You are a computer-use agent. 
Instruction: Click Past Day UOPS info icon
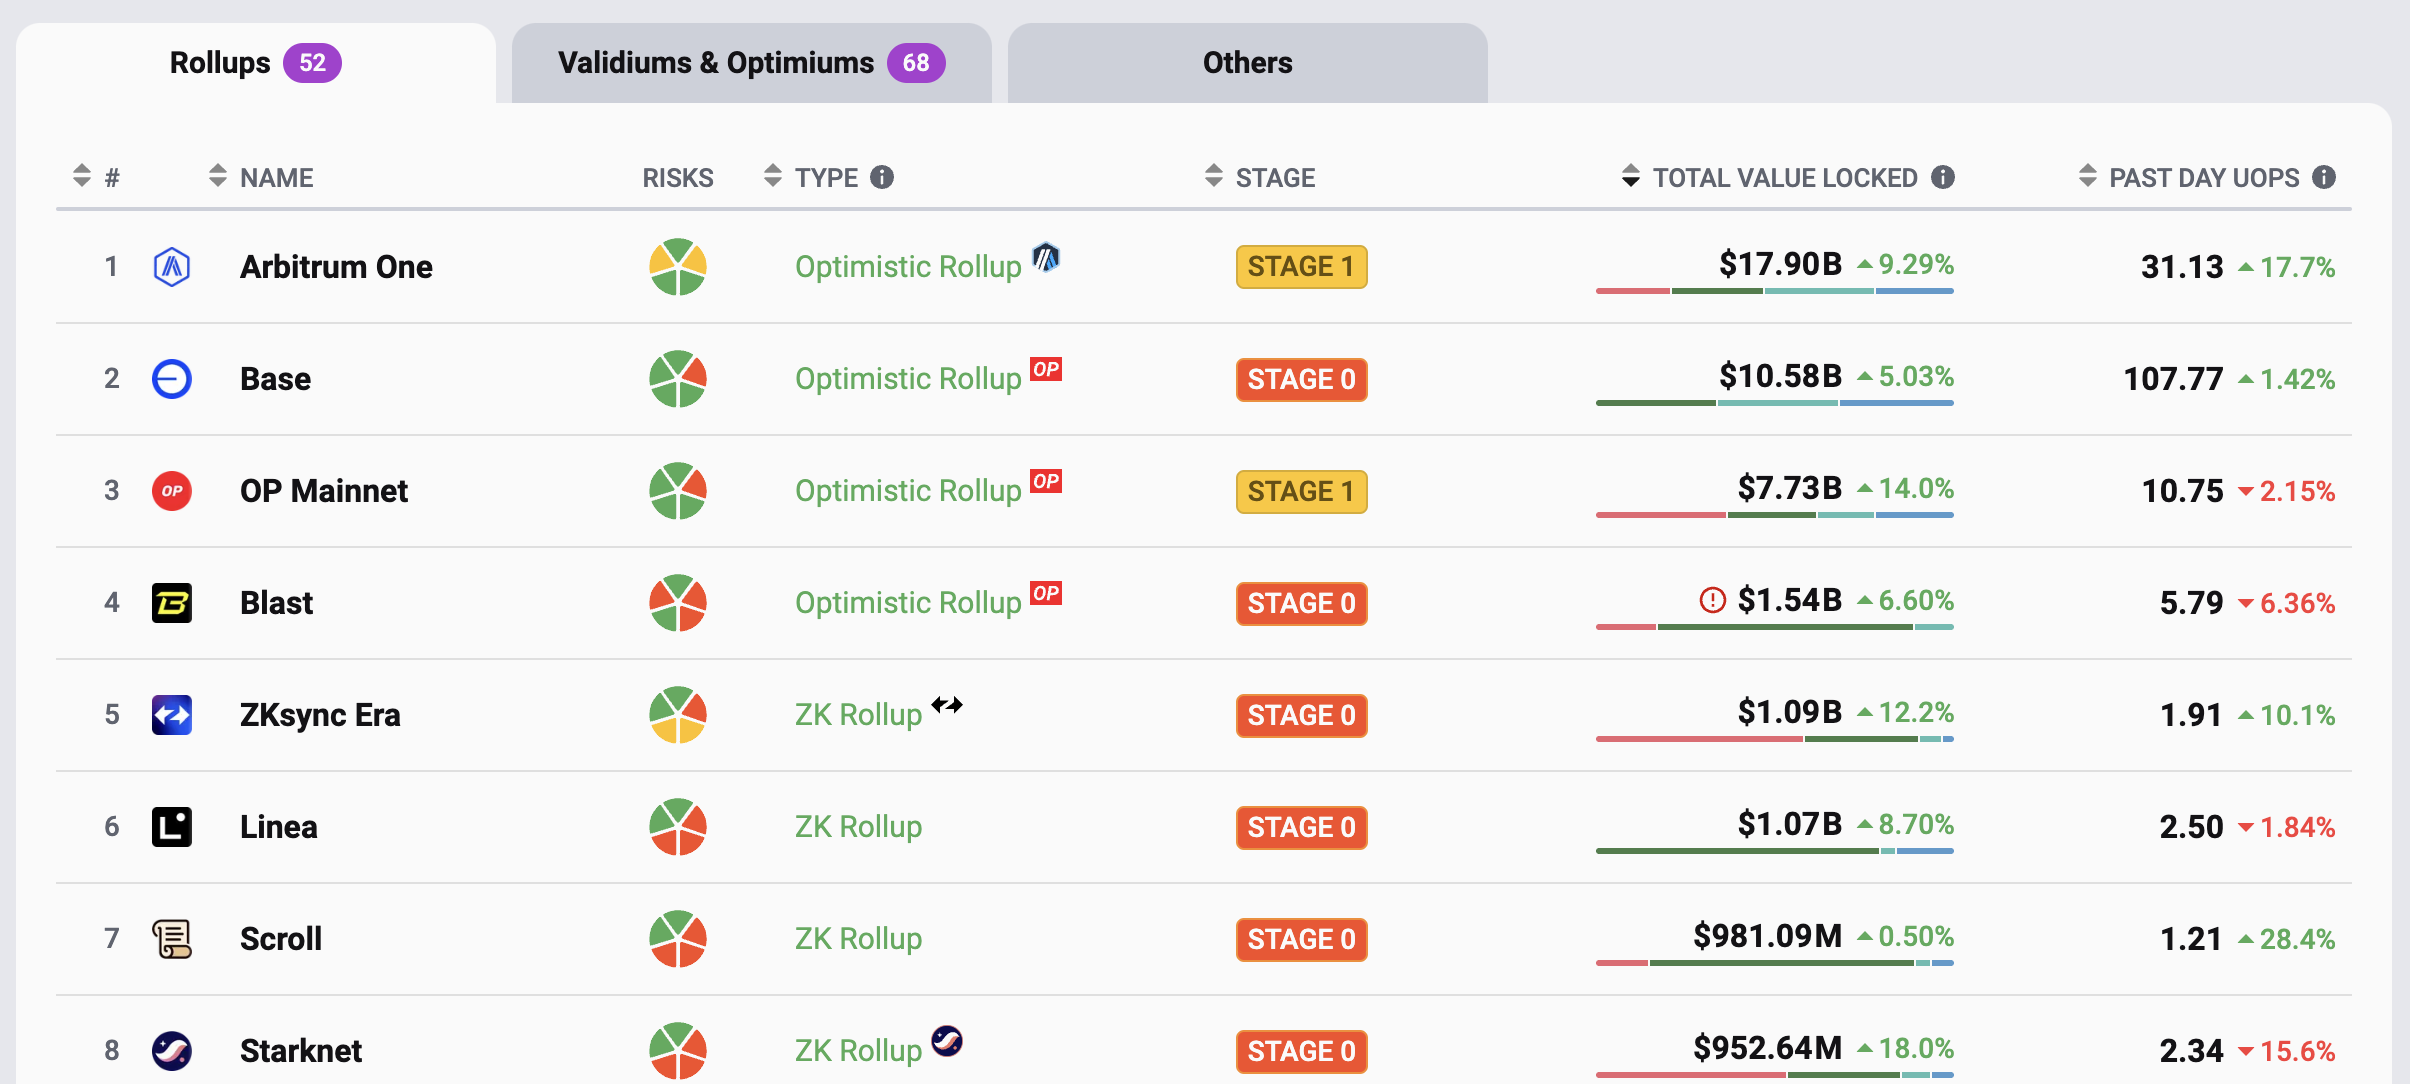2325,177
